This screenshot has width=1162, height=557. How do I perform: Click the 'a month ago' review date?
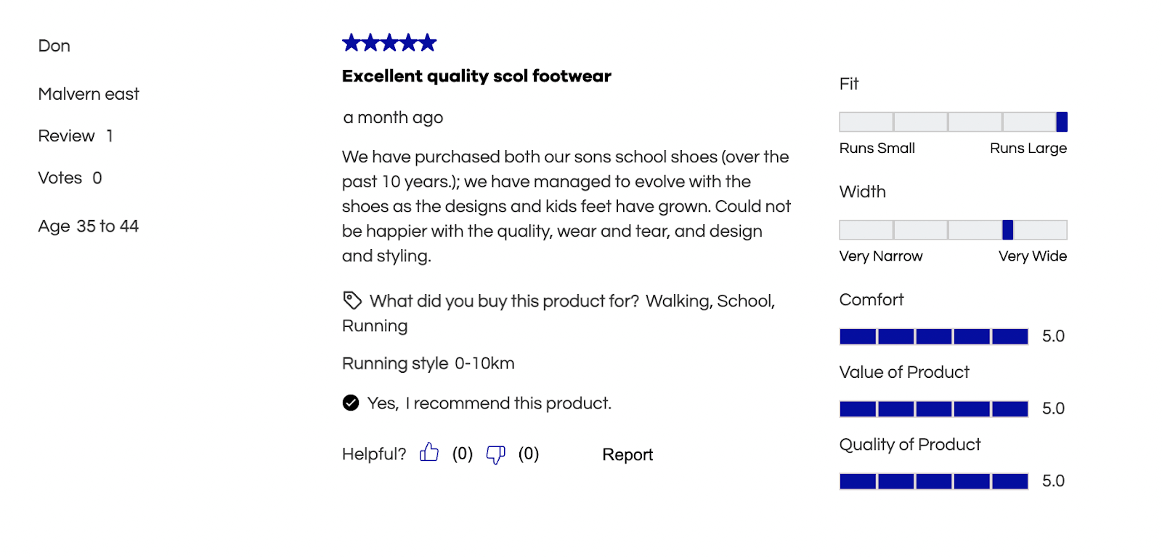click(x=393, y=118)
